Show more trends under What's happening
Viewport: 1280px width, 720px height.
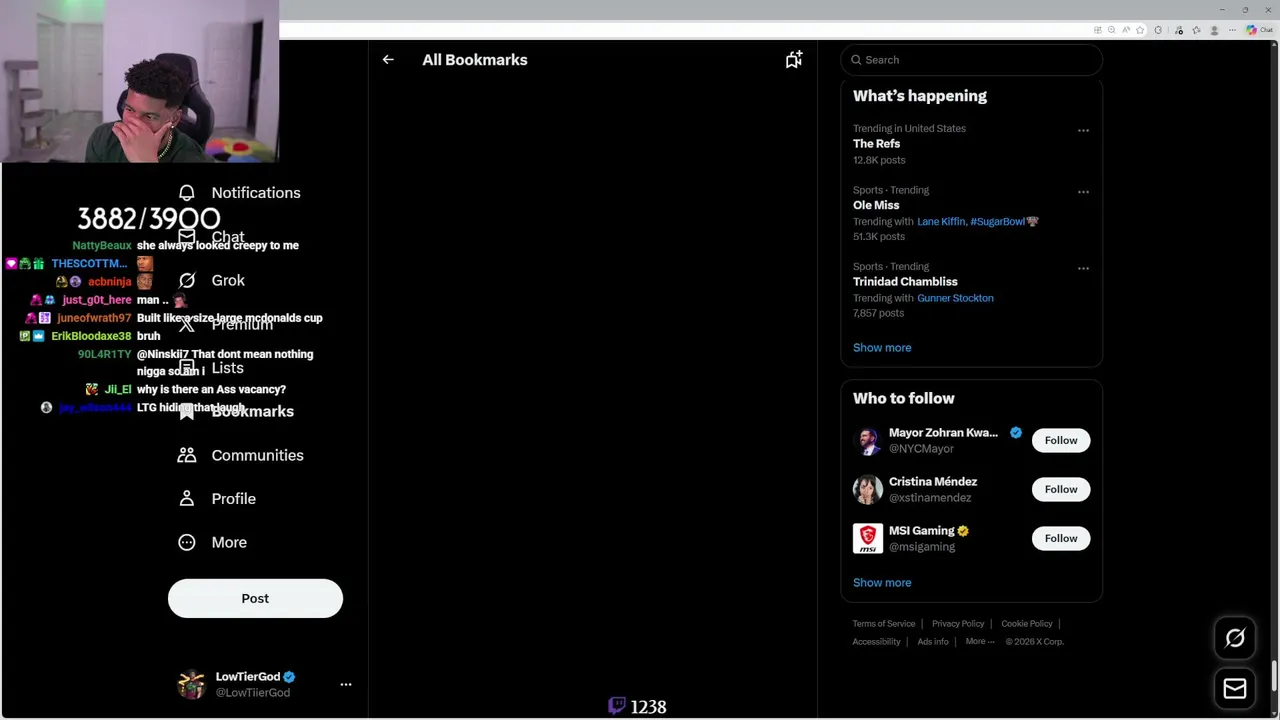click(x=882, y=347)
